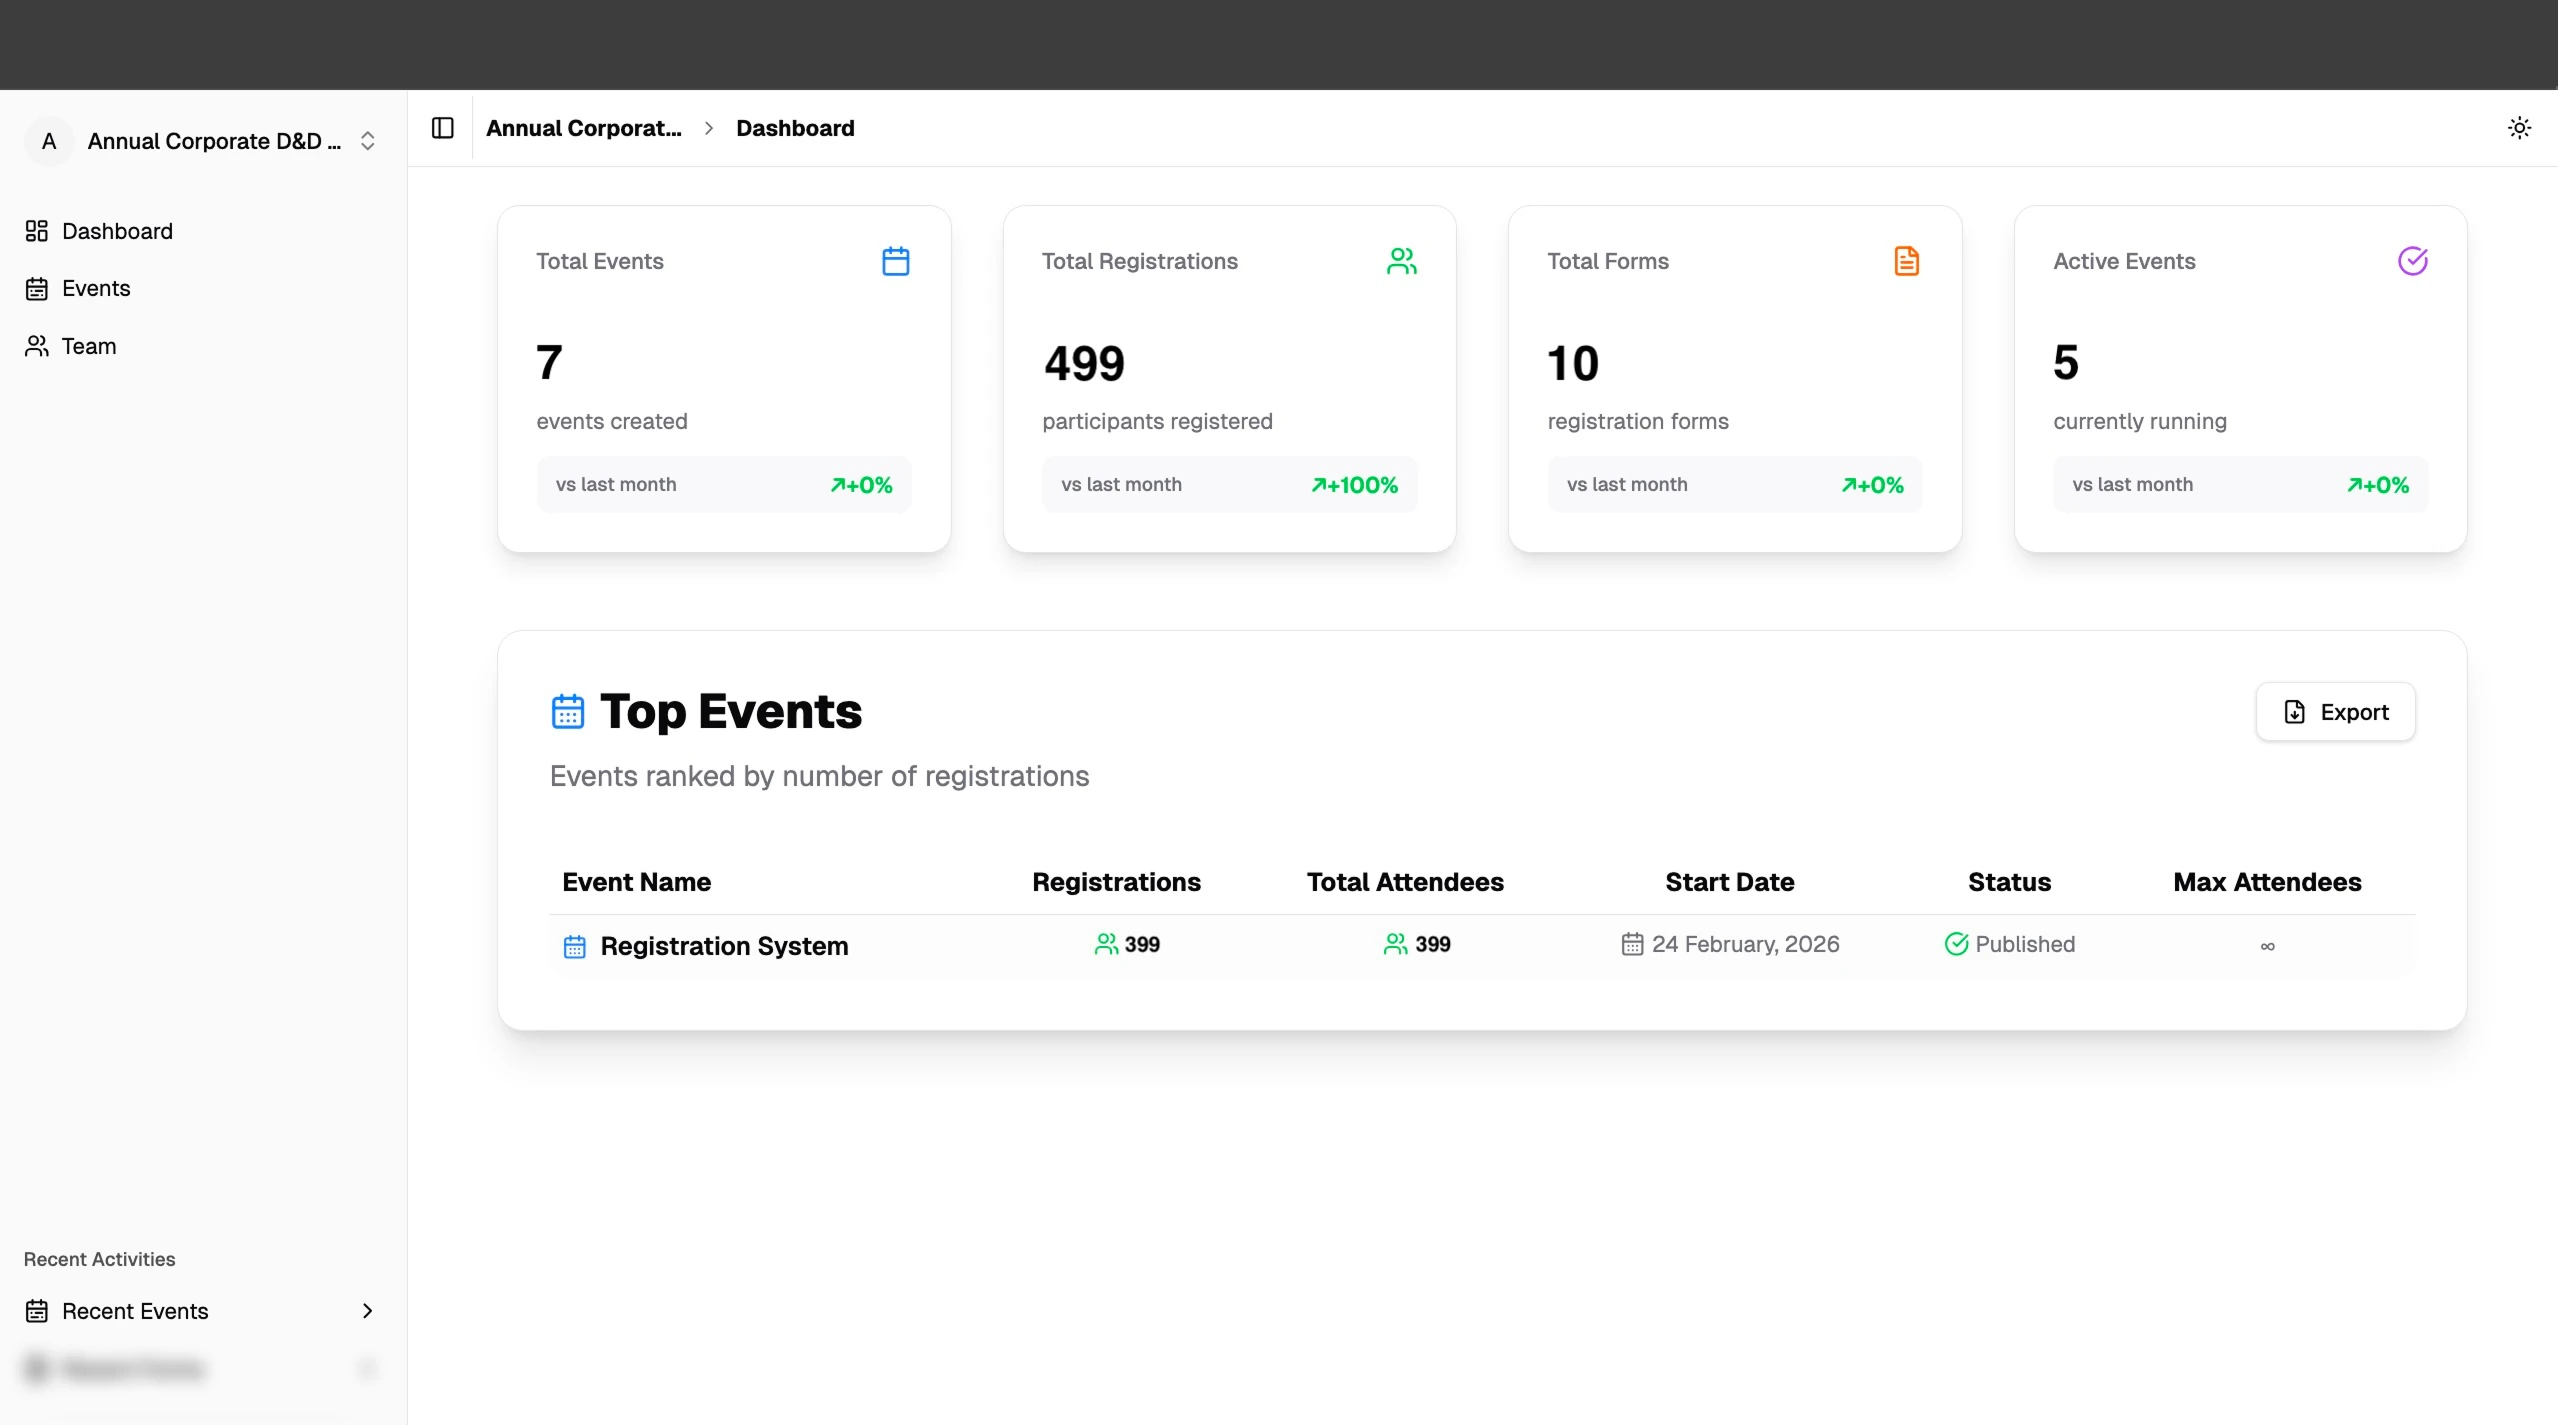Click the Export button in Top Events

(x=2335, y=711)
